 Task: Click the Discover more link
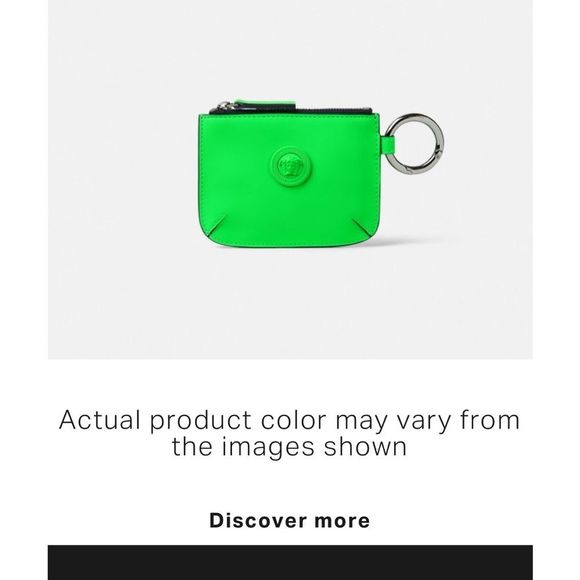[x=290, y=520]
